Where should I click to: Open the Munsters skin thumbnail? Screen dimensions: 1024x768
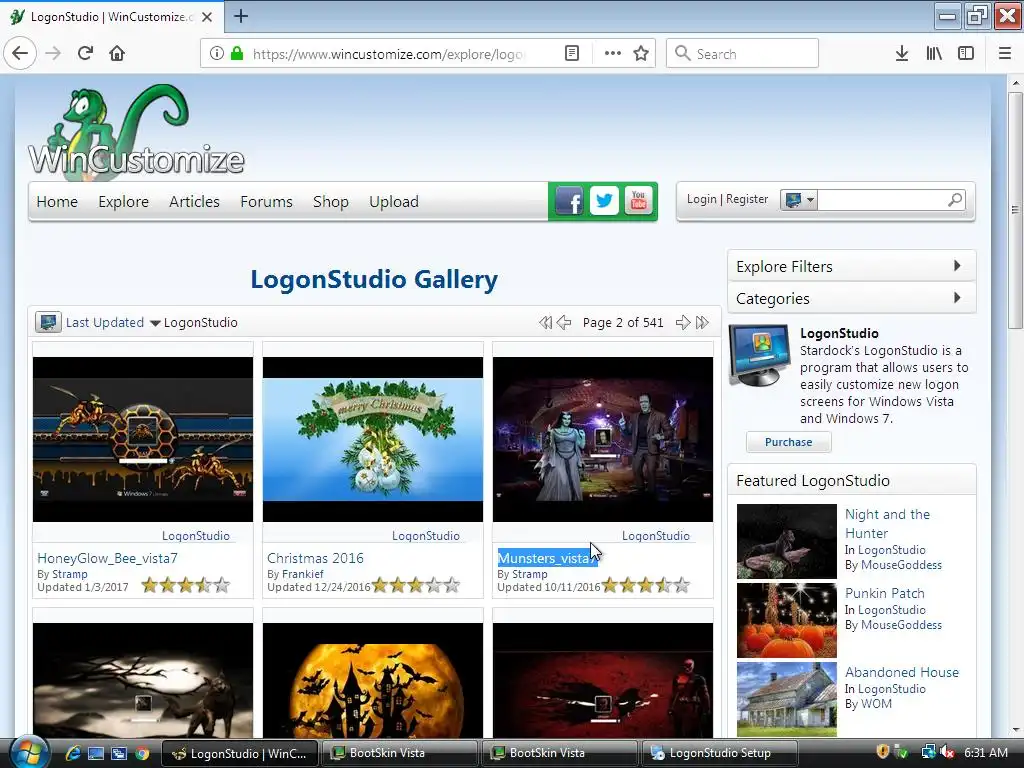pyautogui.click(x=603, y=439)
